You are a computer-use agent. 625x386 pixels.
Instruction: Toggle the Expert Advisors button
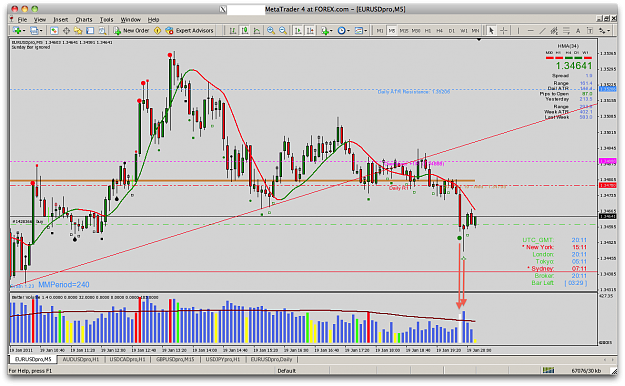pos(189,30)
